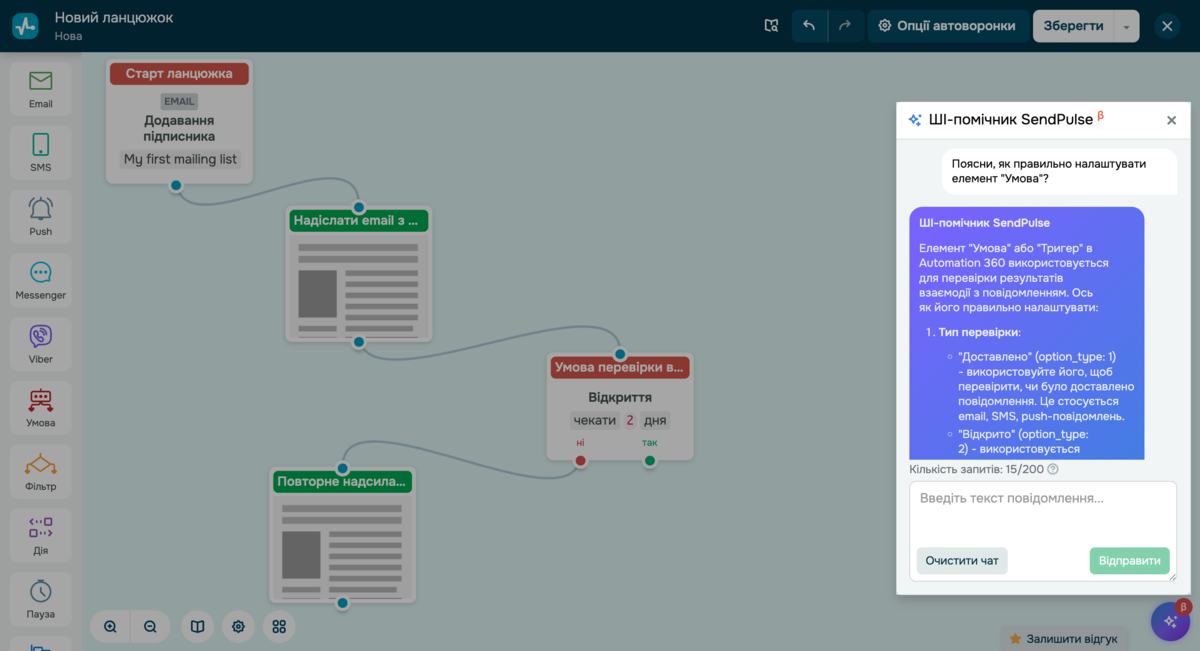1200x651 pixels.
Task: Click the email thumbnail in Надіслати email block
Action: click(x=359, y=286)
